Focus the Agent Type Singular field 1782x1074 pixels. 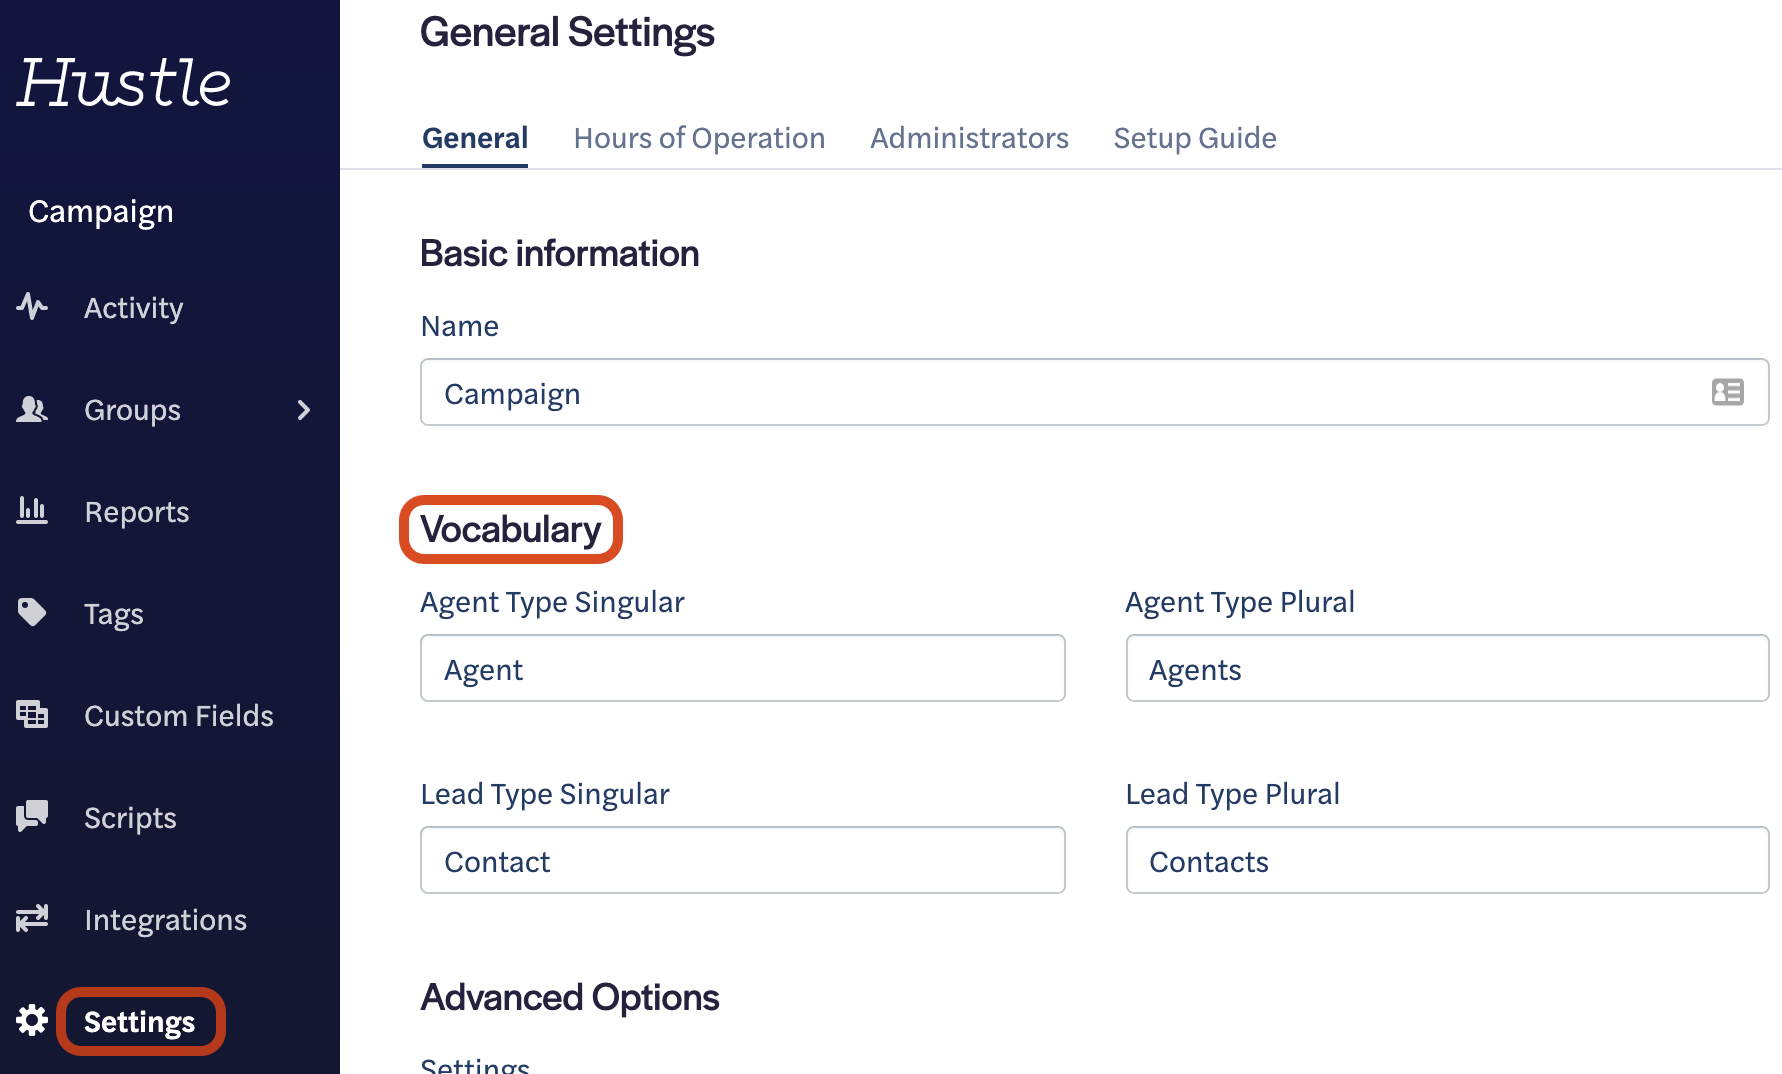point(742,668)
